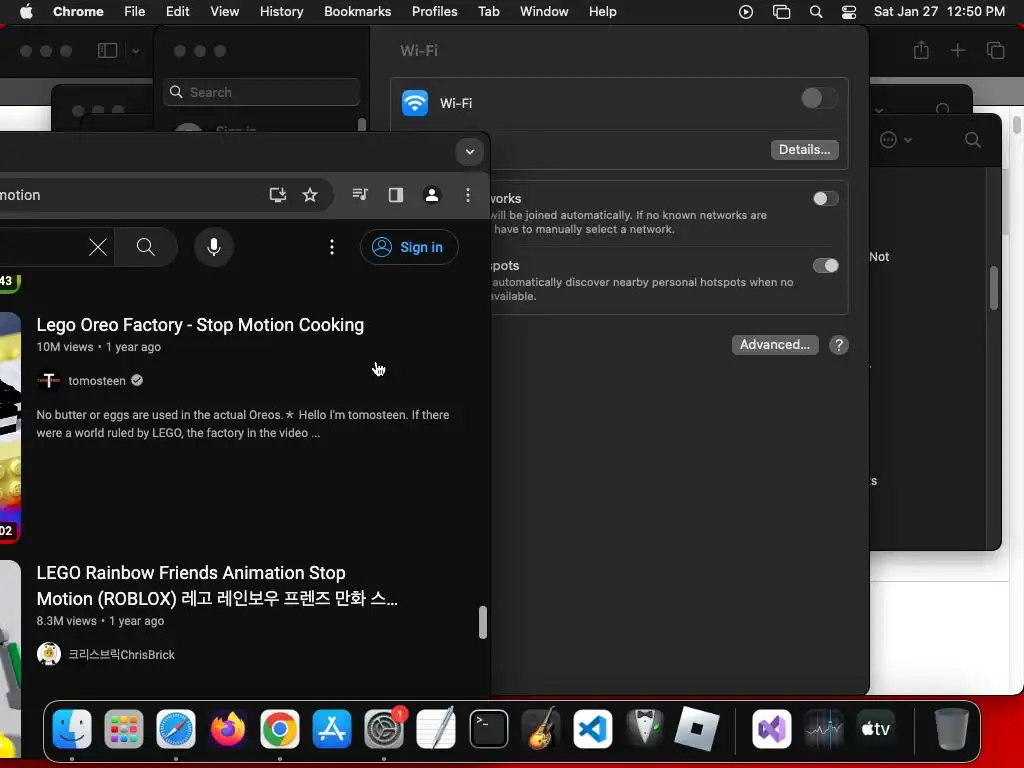Screen dimensions: 1024x768
Task: Open Chrome menu in menu bar
Action: 78,11
